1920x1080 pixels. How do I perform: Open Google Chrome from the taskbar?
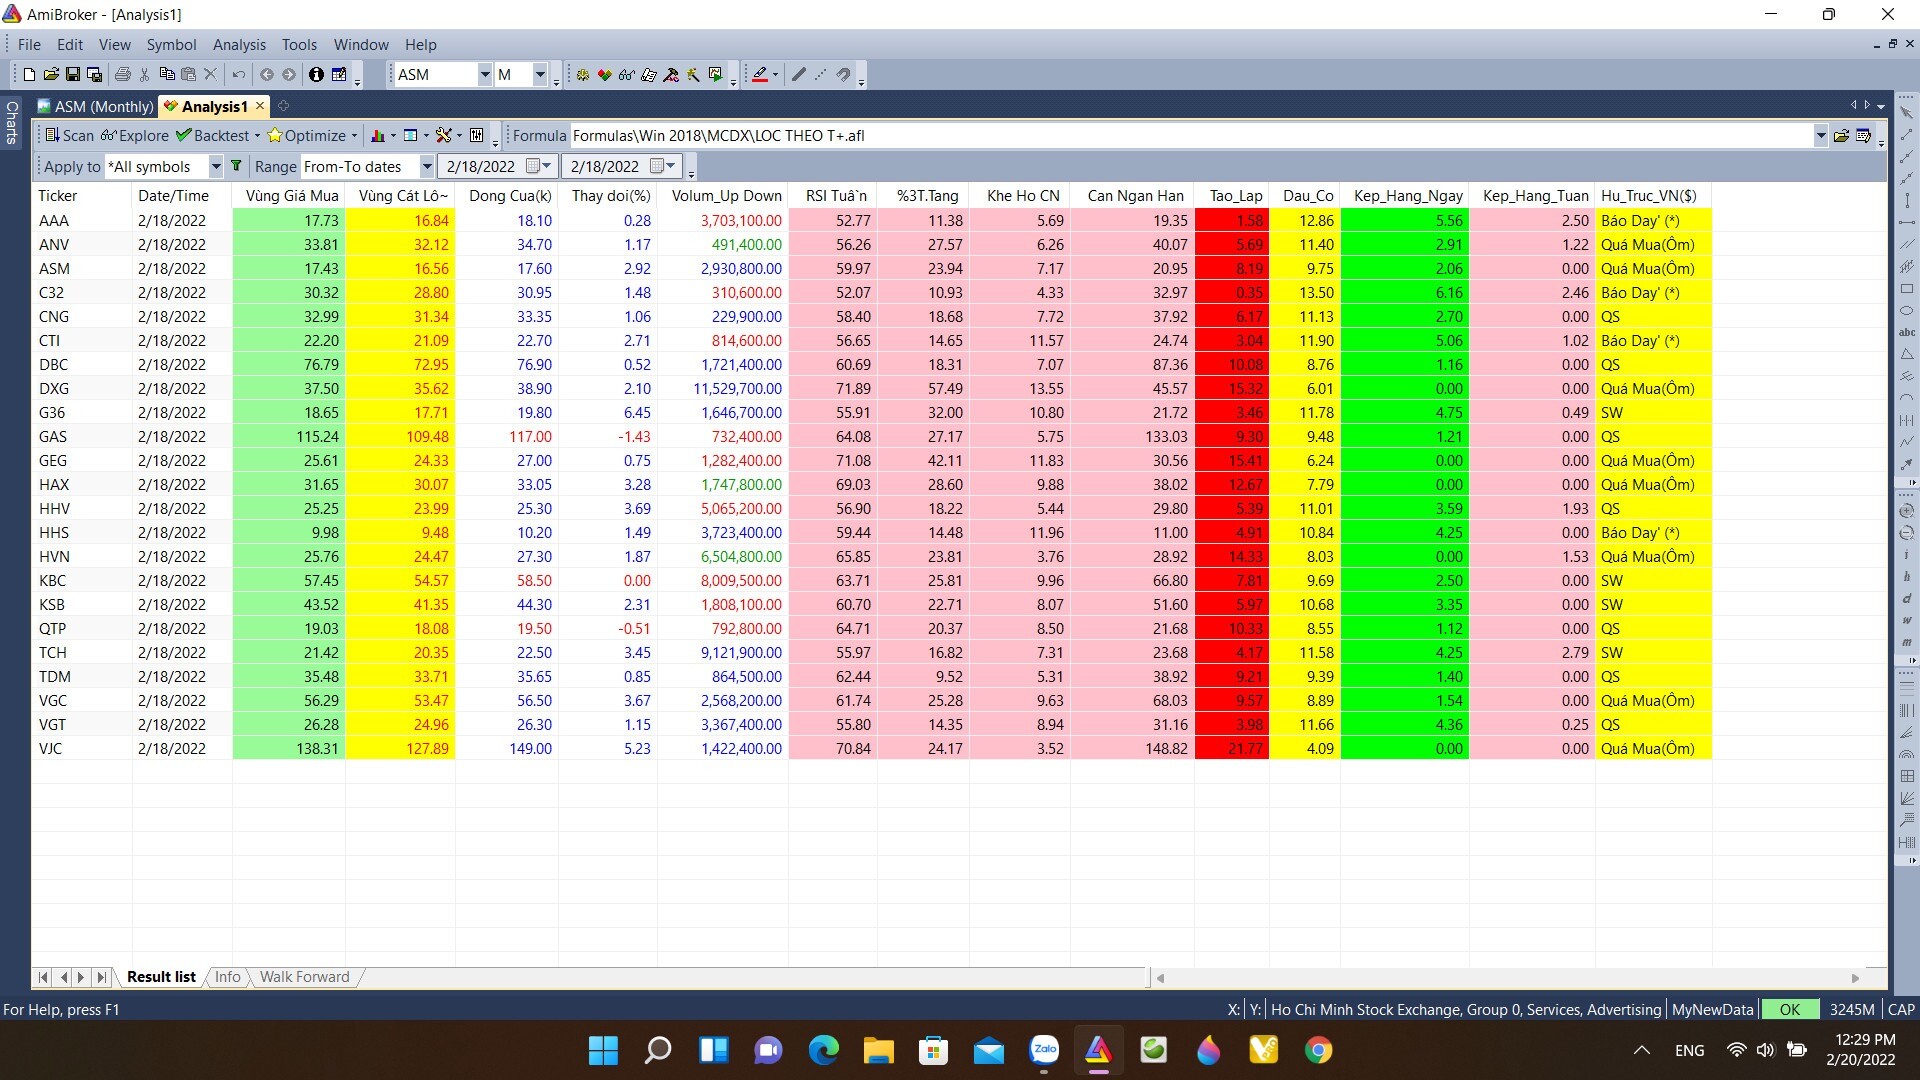[x=1318, y=1050]
